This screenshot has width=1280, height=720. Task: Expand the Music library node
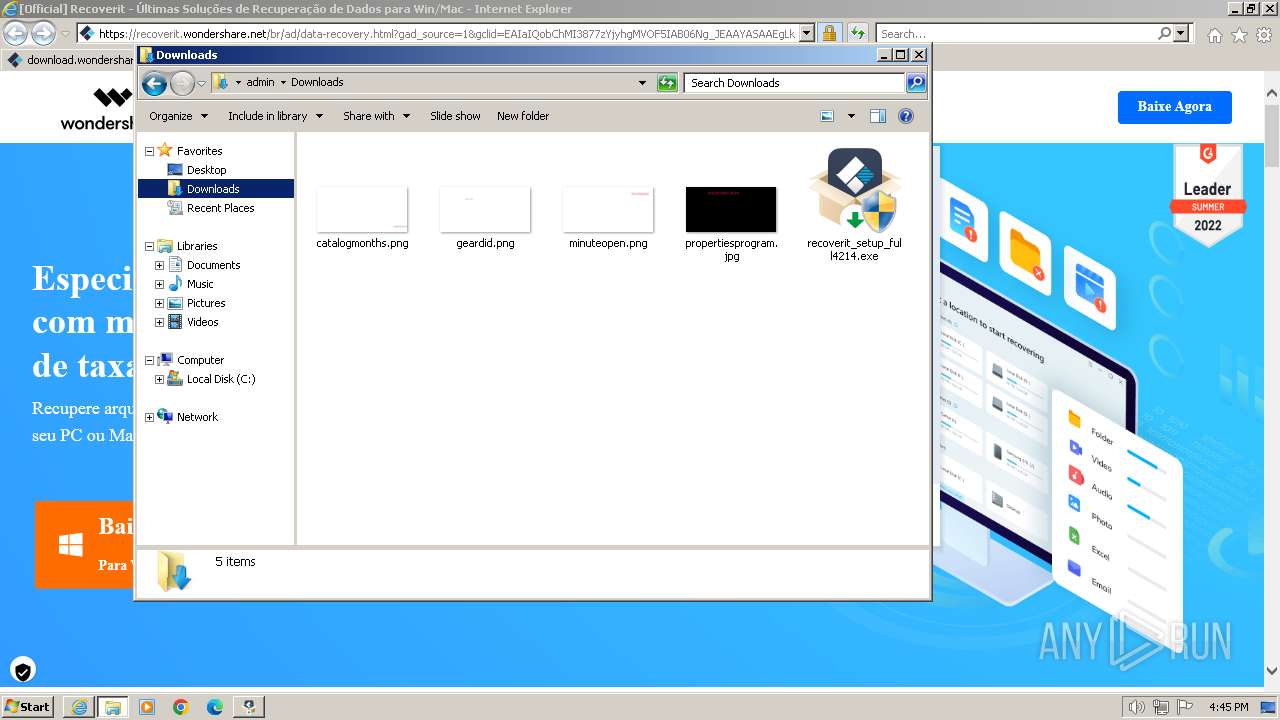(x=159, y=284)
